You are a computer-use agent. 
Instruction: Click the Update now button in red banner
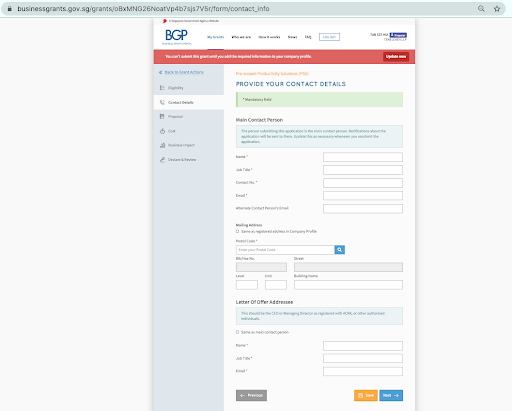pyautogui.click(x=396, y=57)
